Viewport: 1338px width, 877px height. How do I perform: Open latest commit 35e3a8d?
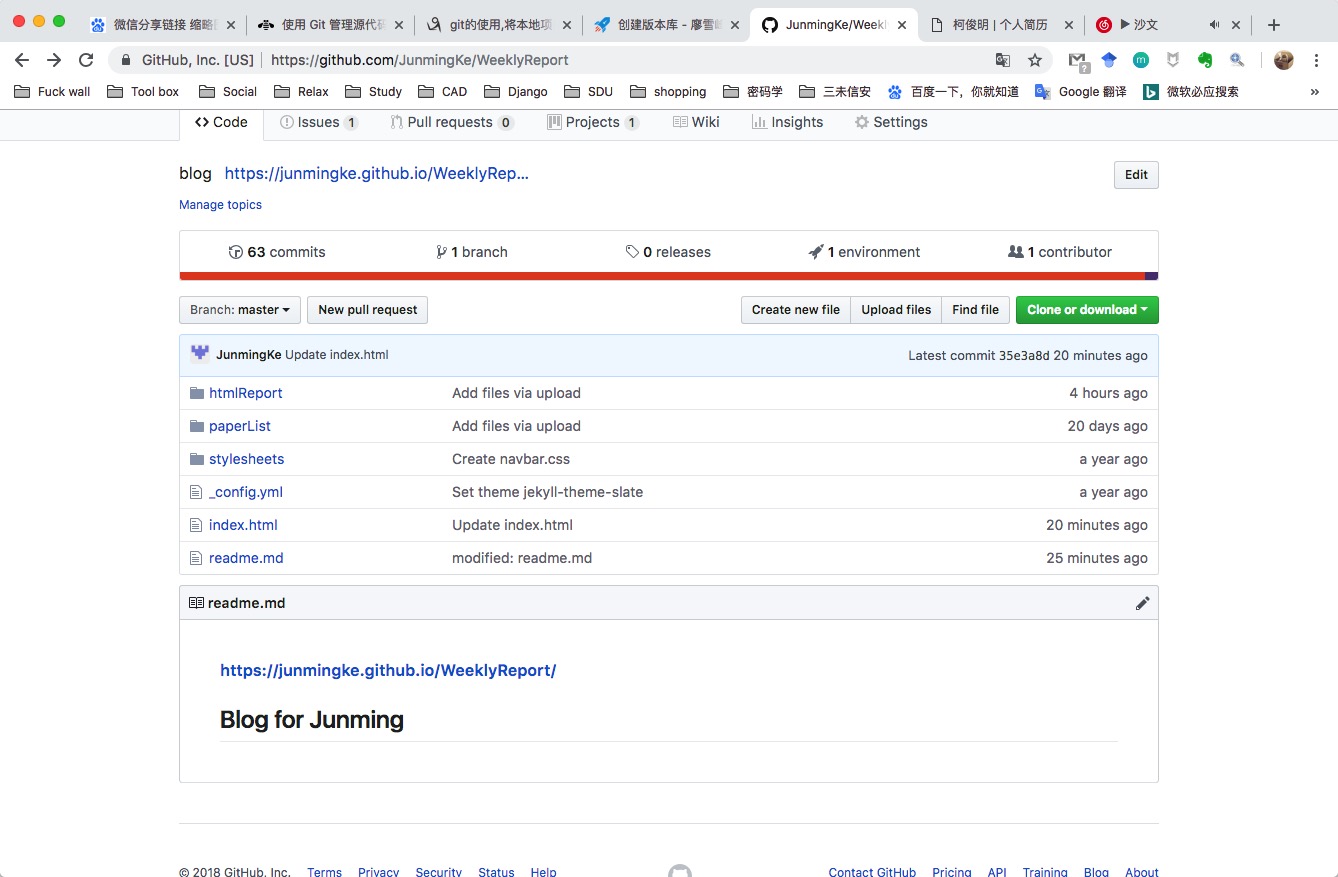pyautogui.click(x=1024, y=355)
